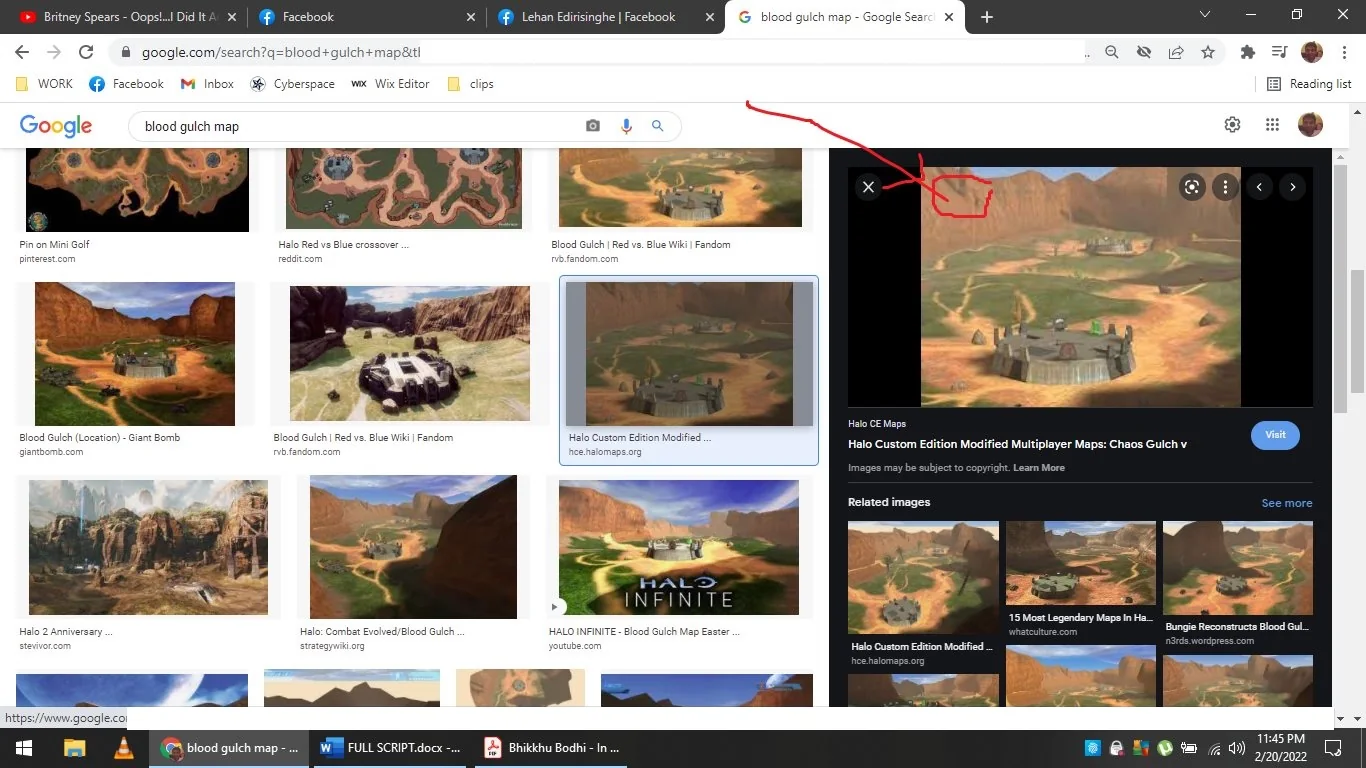Open the clips bookmarks folder
The height and width of the screenshot is (768, 1366).
[470, 84]
